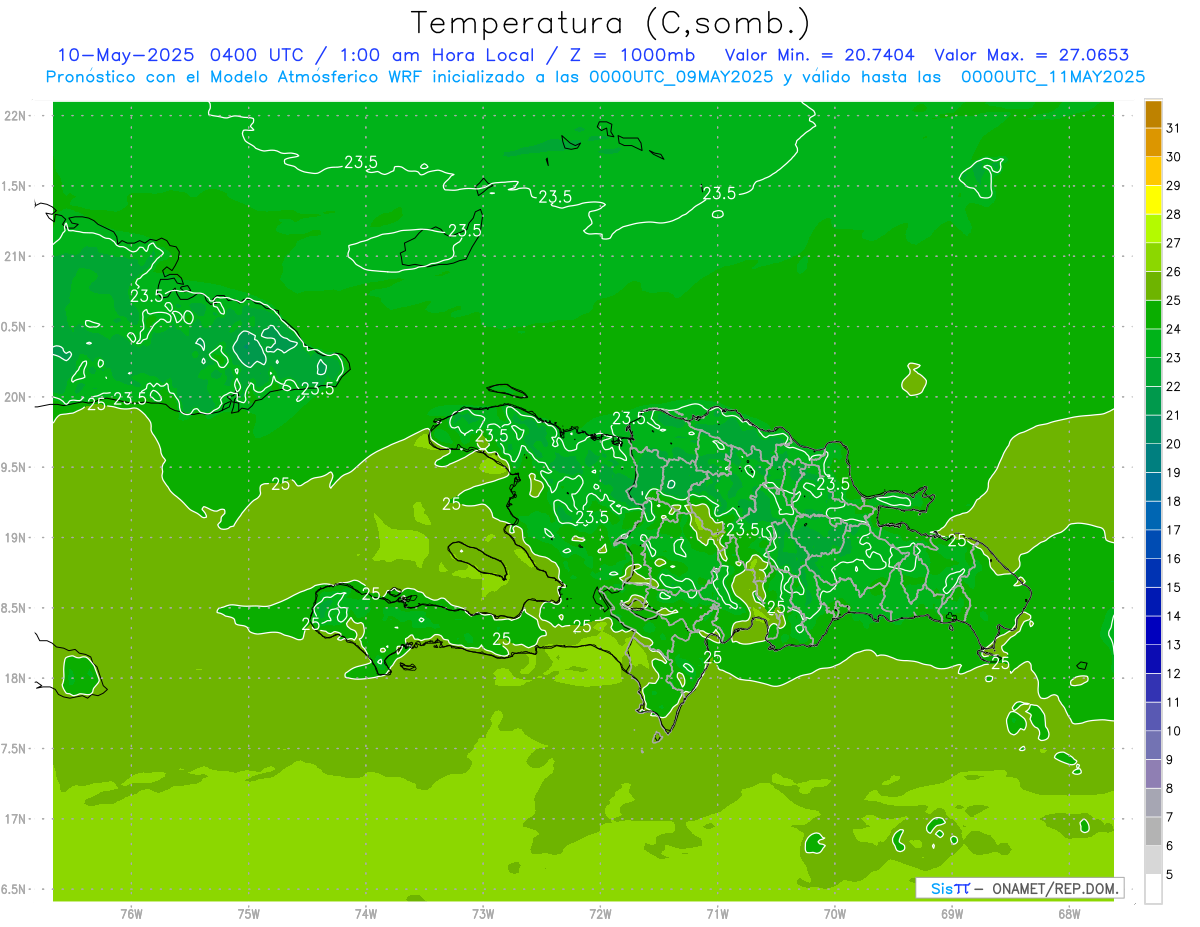Click the "21N" latitude axis label
1200x927 pixels.
17,257
